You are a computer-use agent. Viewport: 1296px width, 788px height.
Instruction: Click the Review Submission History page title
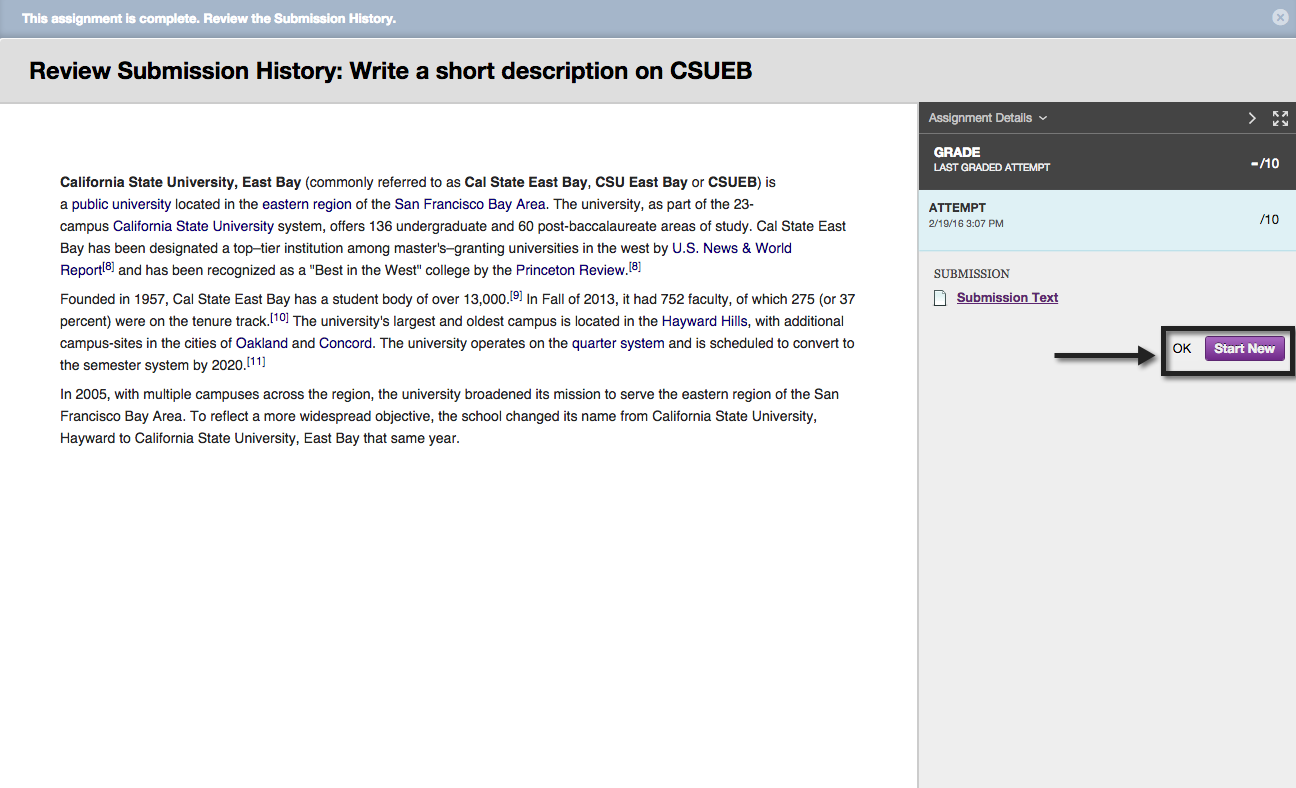(390, 71)
